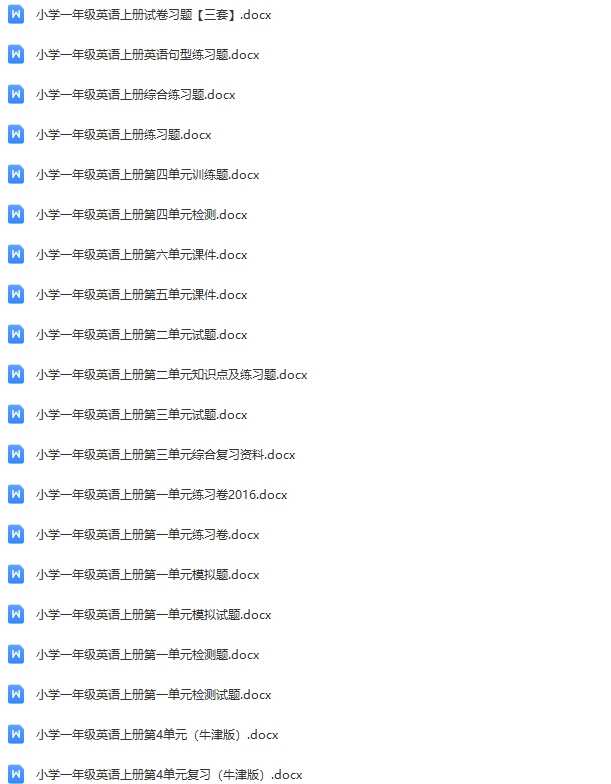The height and width of the screenshot is (784, 611).
Task: Click the file name 第一单元练习卷.docx
Action: pos(148,534)
